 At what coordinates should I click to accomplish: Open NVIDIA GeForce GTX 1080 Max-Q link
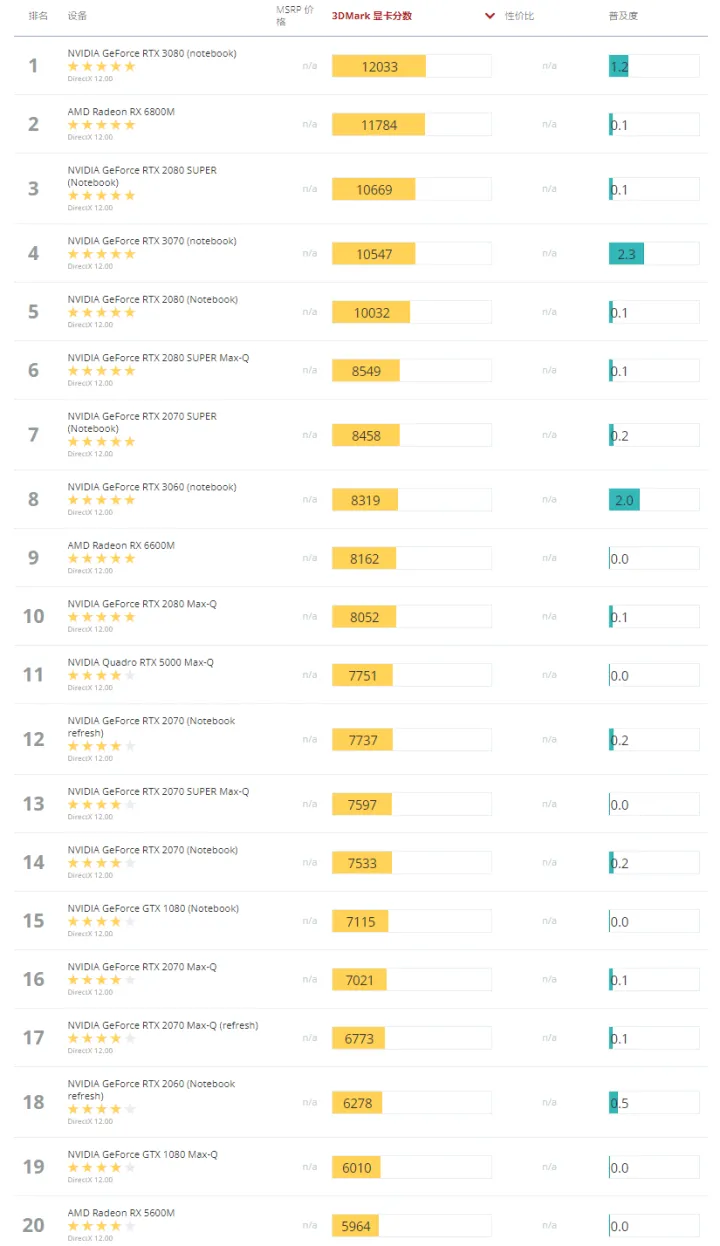point(142,1155)
